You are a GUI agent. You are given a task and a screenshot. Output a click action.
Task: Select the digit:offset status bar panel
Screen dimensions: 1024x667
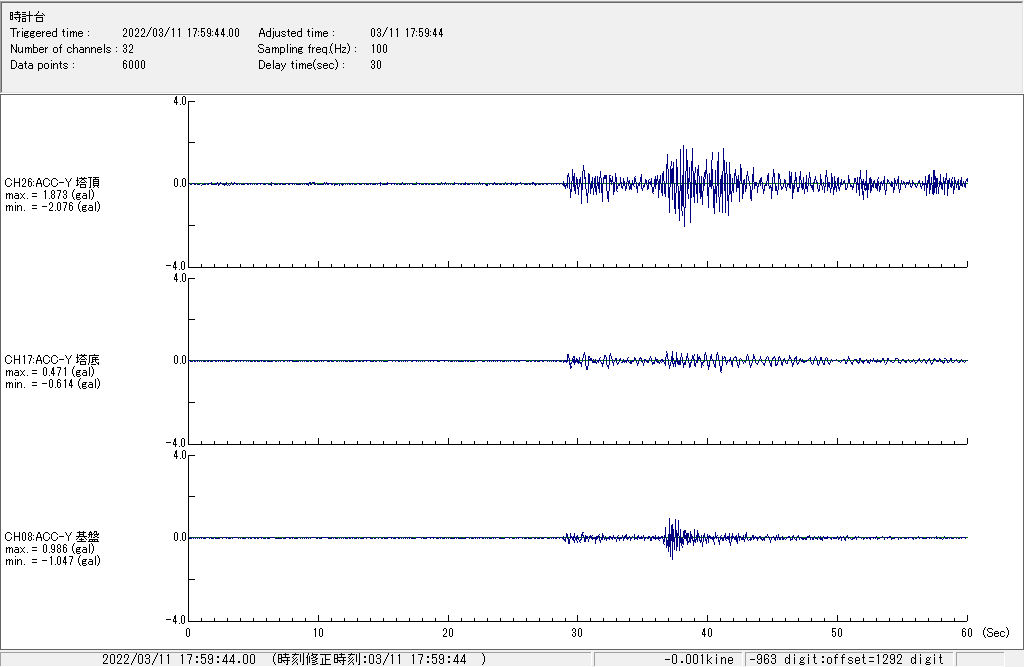tap(845, 659)
